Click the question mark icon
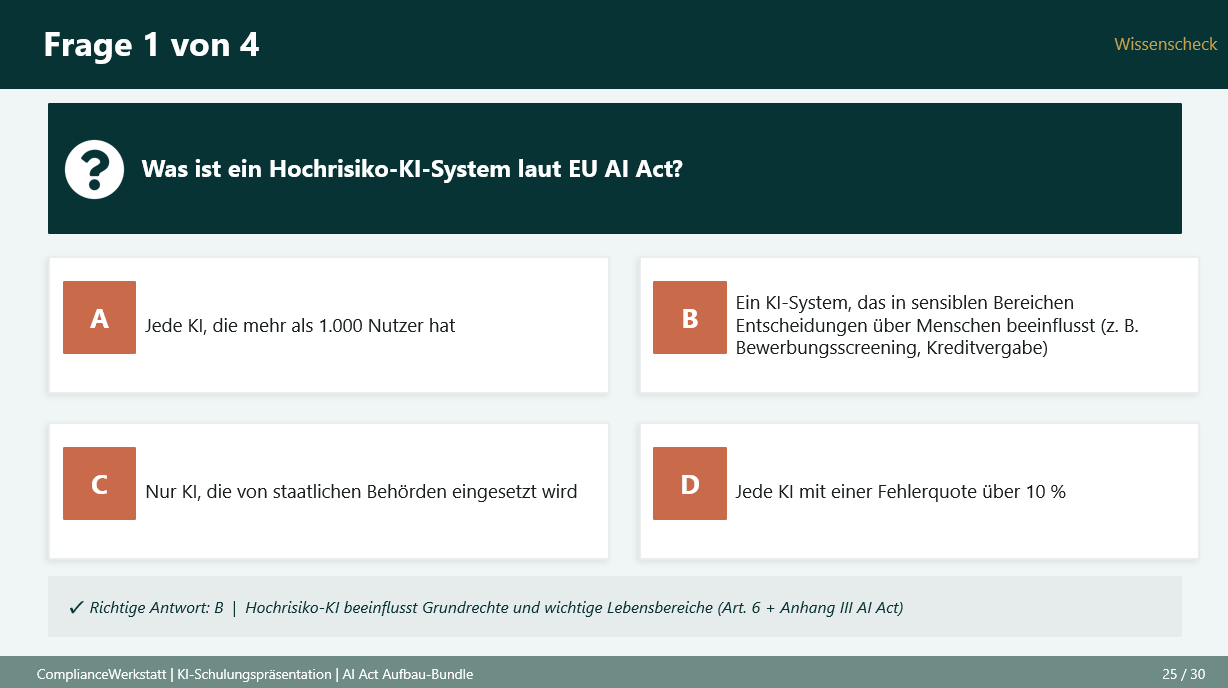1228x688 pixels. 94,168
